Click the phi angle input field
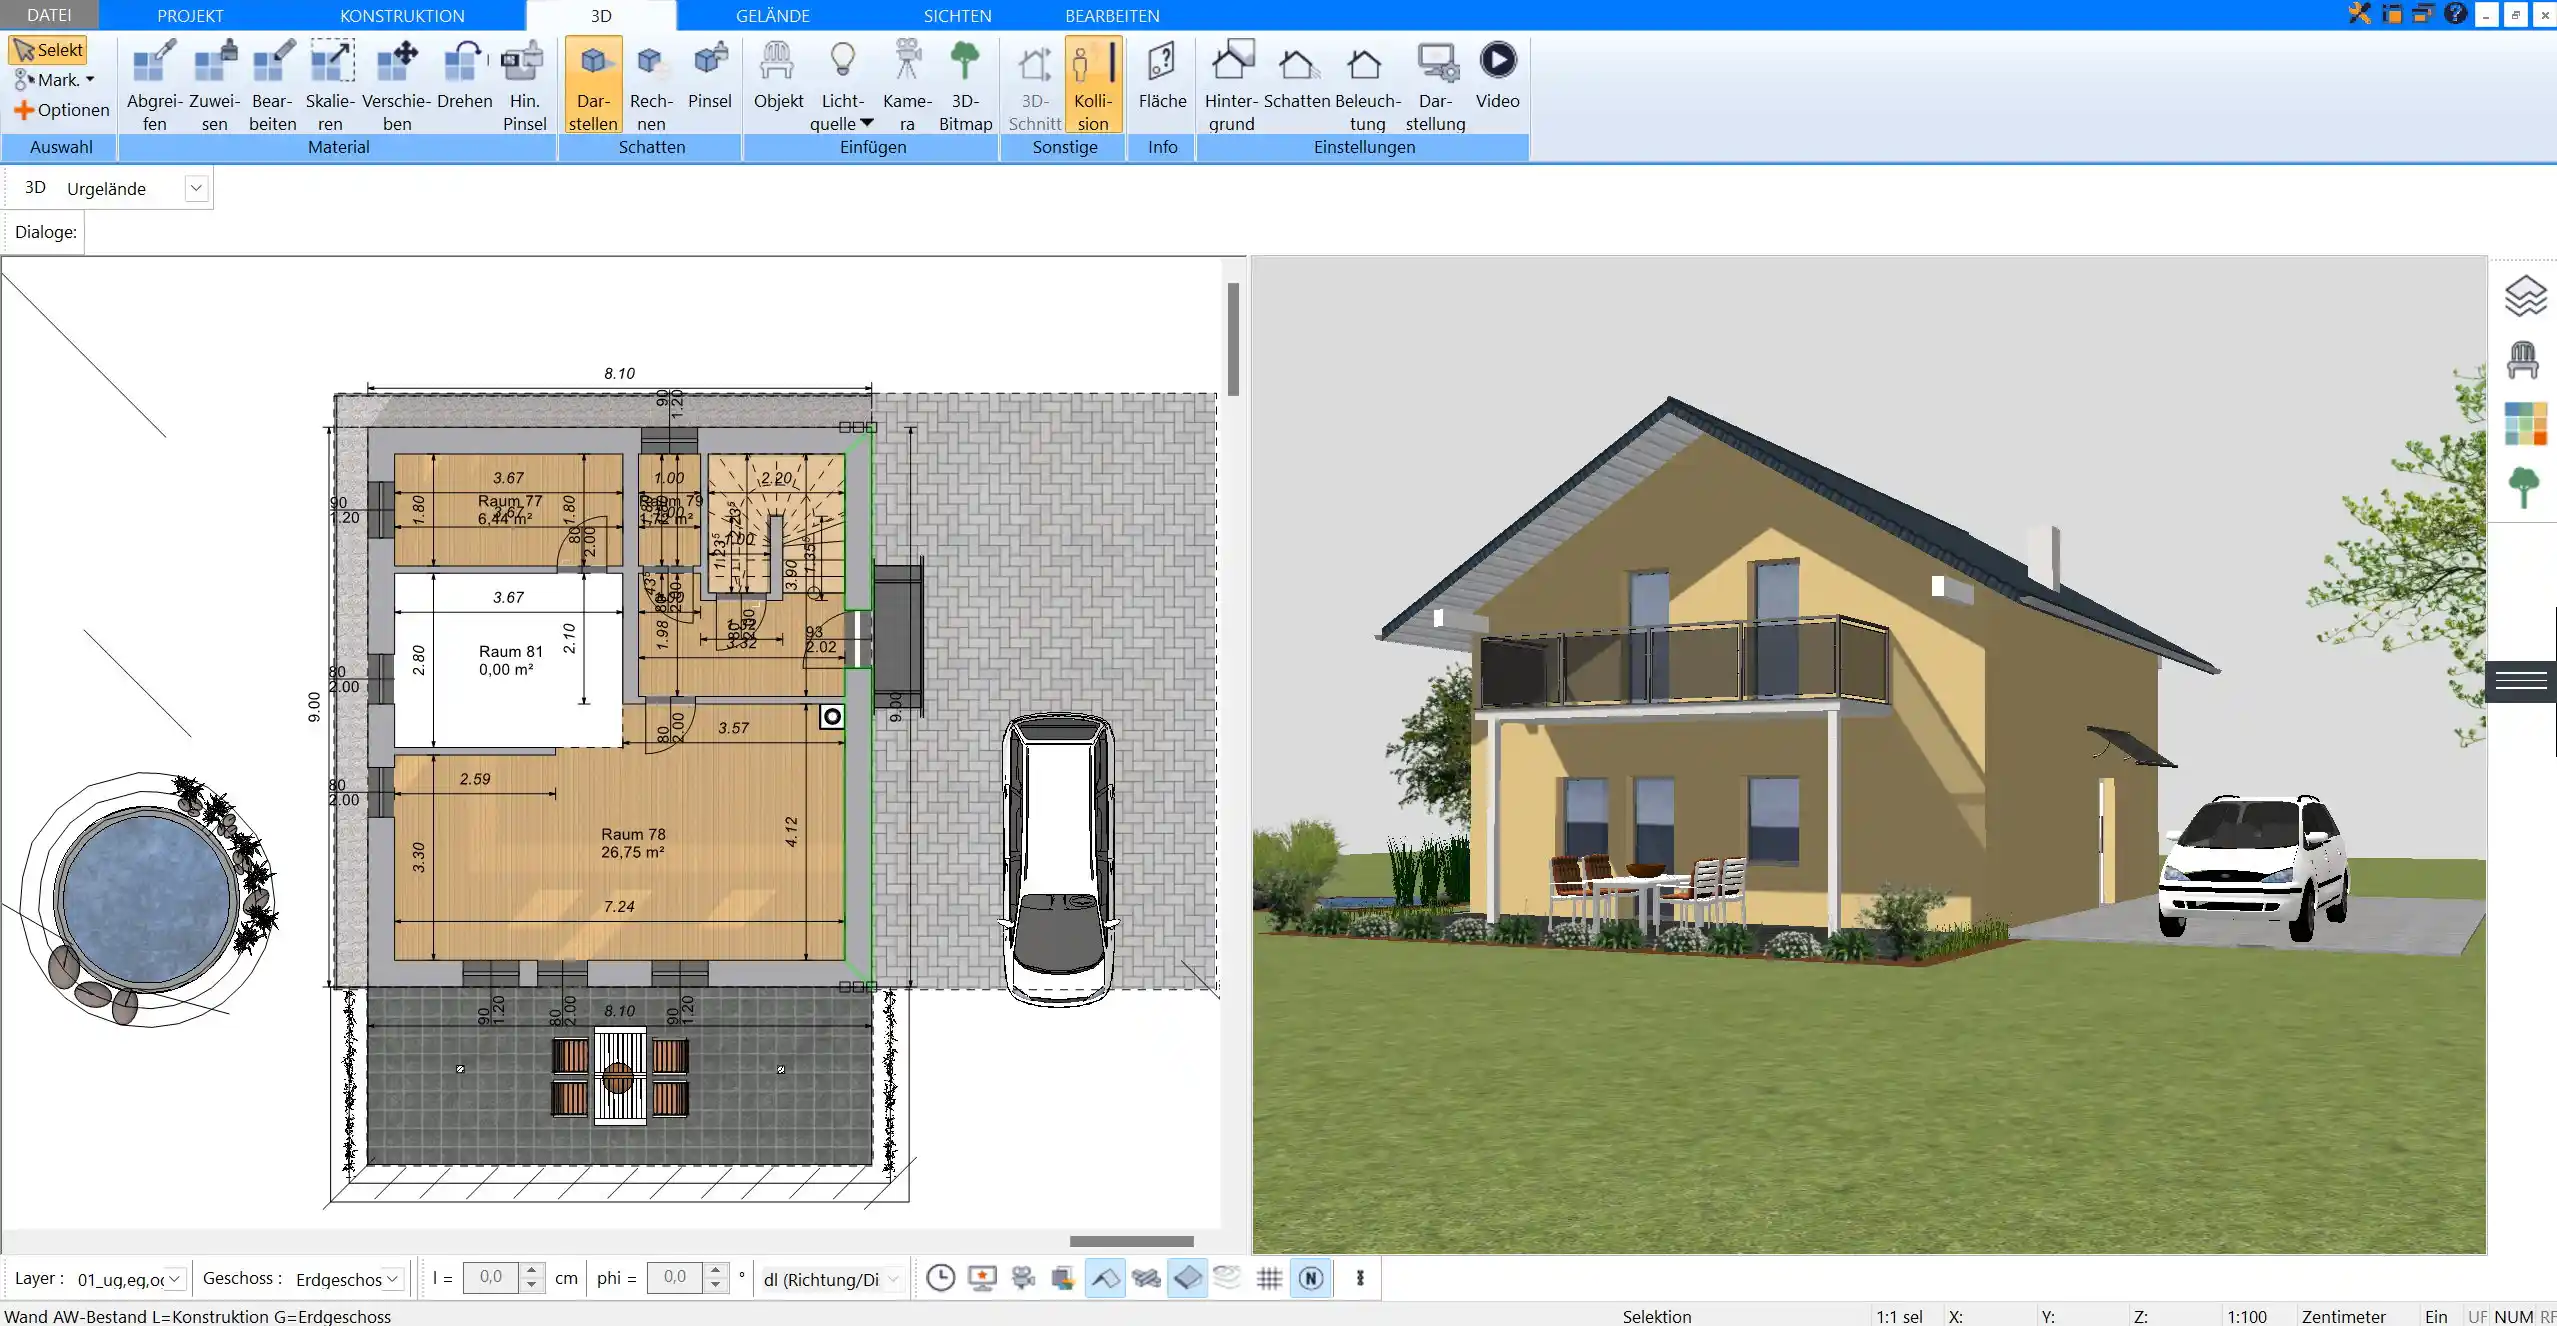 pos(675,1277)
